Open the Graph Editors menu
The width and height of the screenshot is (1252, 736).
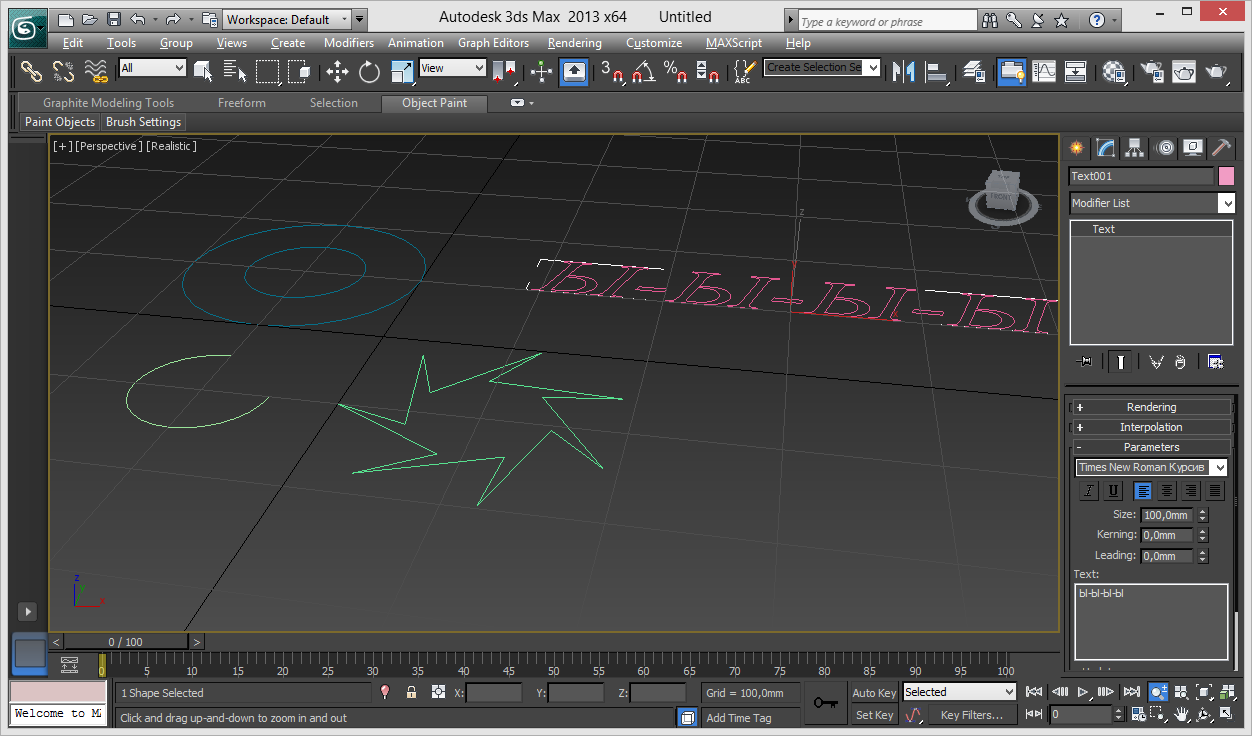(494, 43)
